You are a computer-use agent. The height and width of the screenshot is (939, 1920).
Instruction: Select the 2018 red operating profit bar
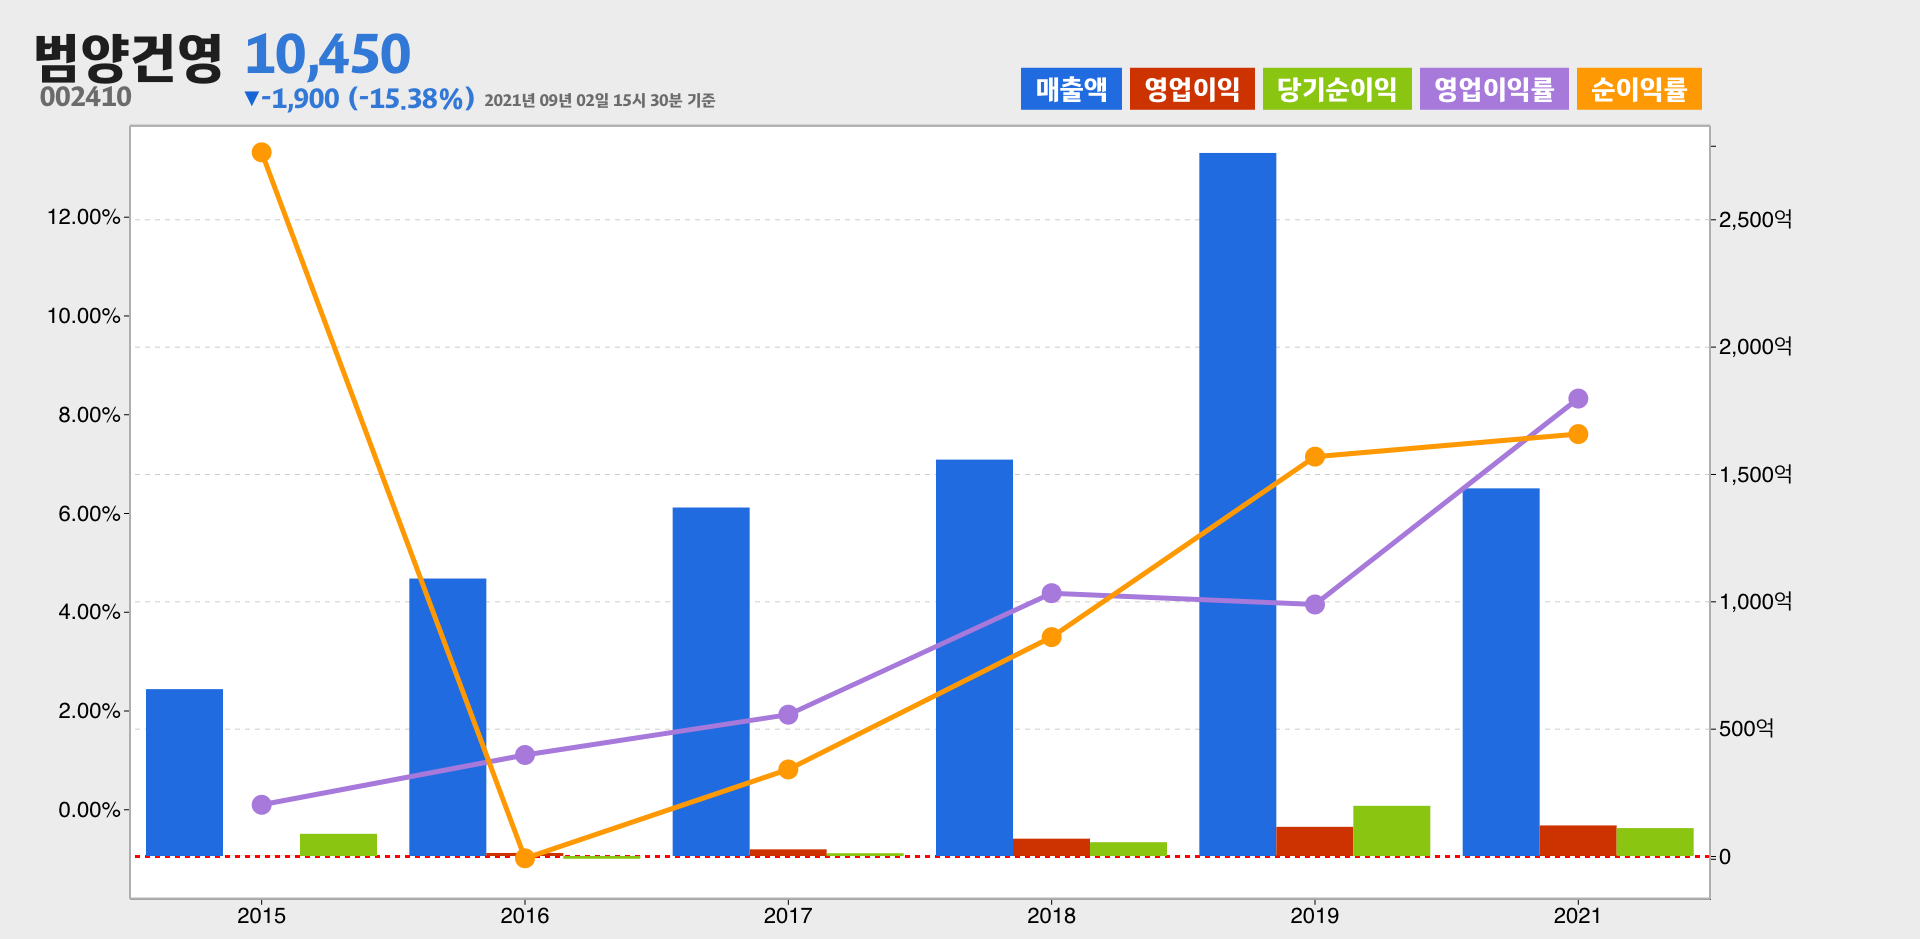tap(1051, 848)
